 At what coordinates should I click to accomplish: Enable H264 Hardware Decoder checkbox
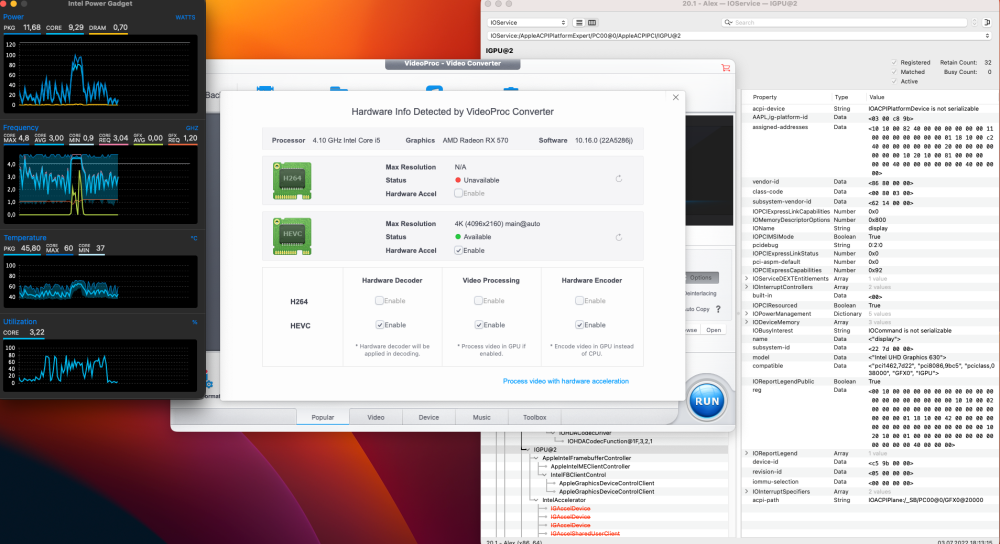[x=379, y=300]
